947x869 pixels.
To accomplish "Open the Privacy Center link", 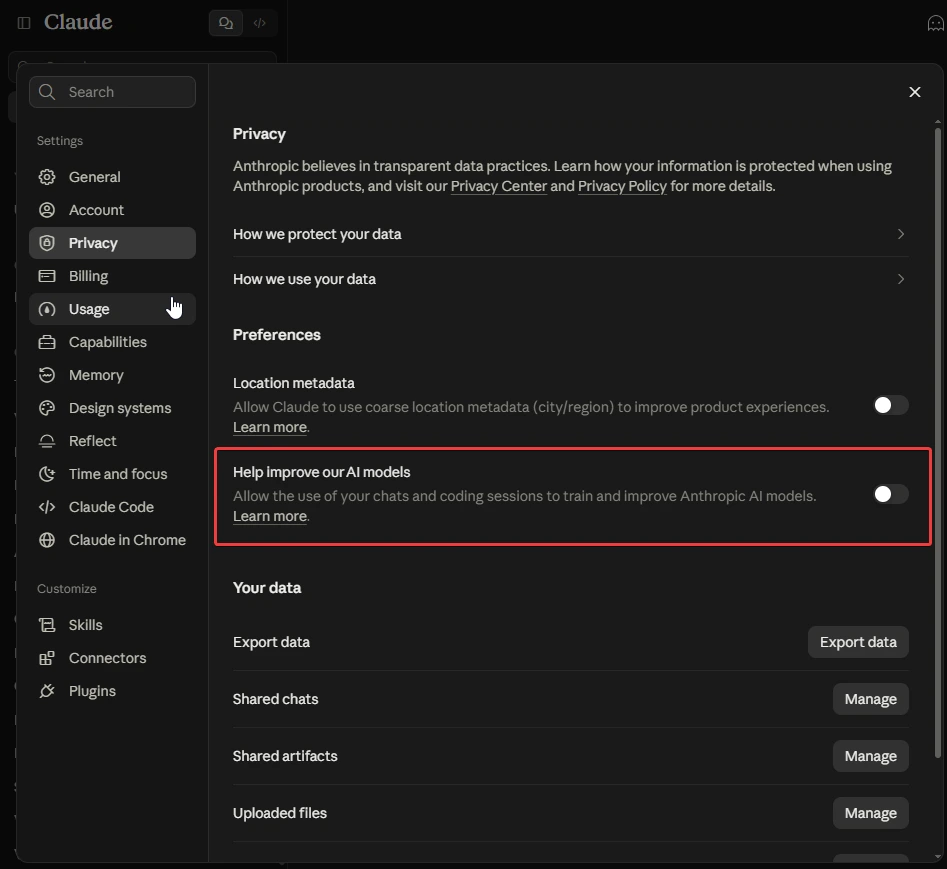I will [x=498, y=186].
